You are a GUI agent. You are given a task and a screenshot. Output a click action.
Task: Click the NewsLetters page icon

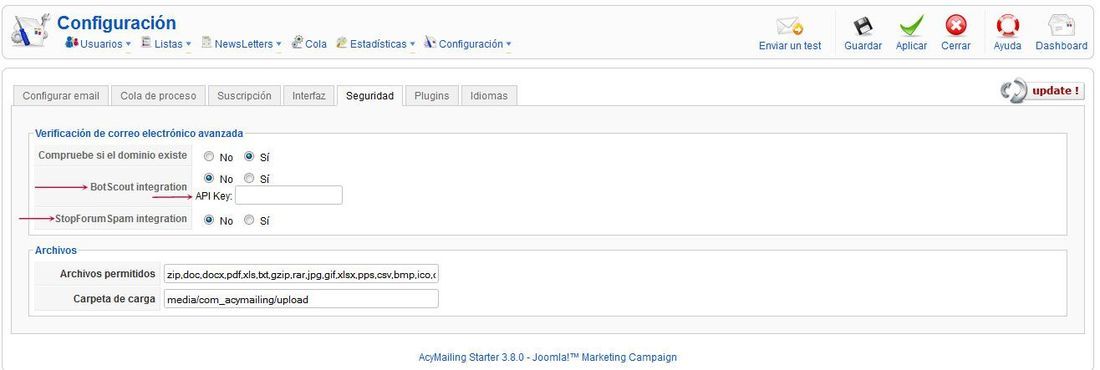[207, 43]
